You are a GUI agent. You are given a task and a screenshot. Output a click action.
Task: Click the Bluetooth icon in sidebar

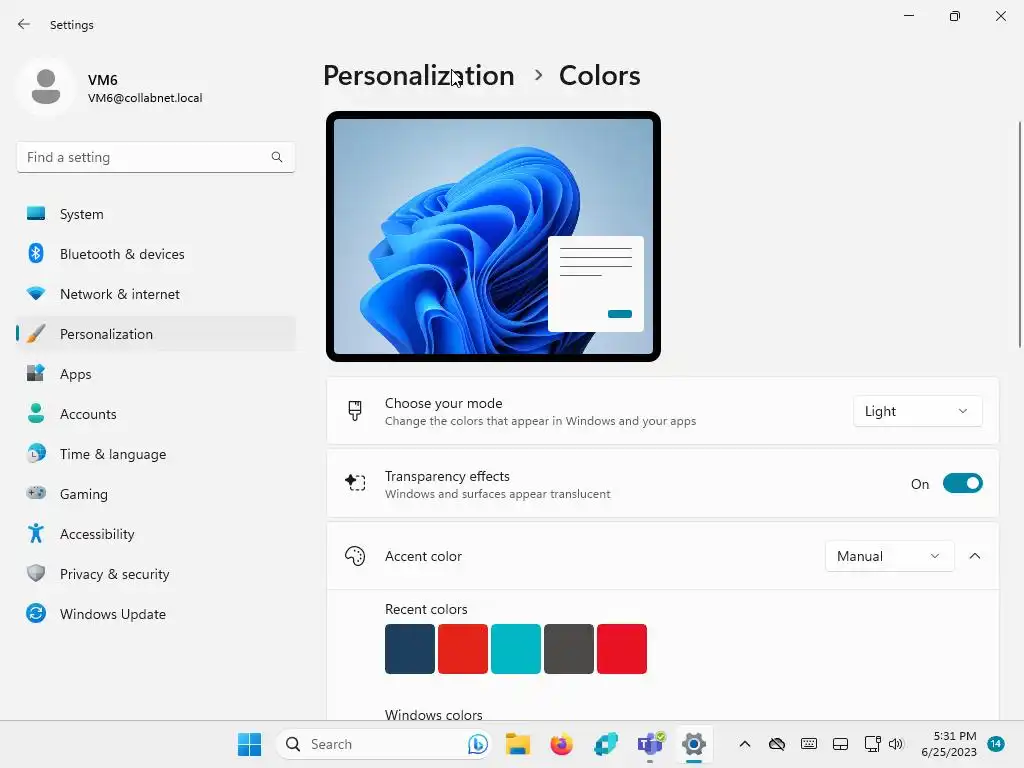pos(36,253)
